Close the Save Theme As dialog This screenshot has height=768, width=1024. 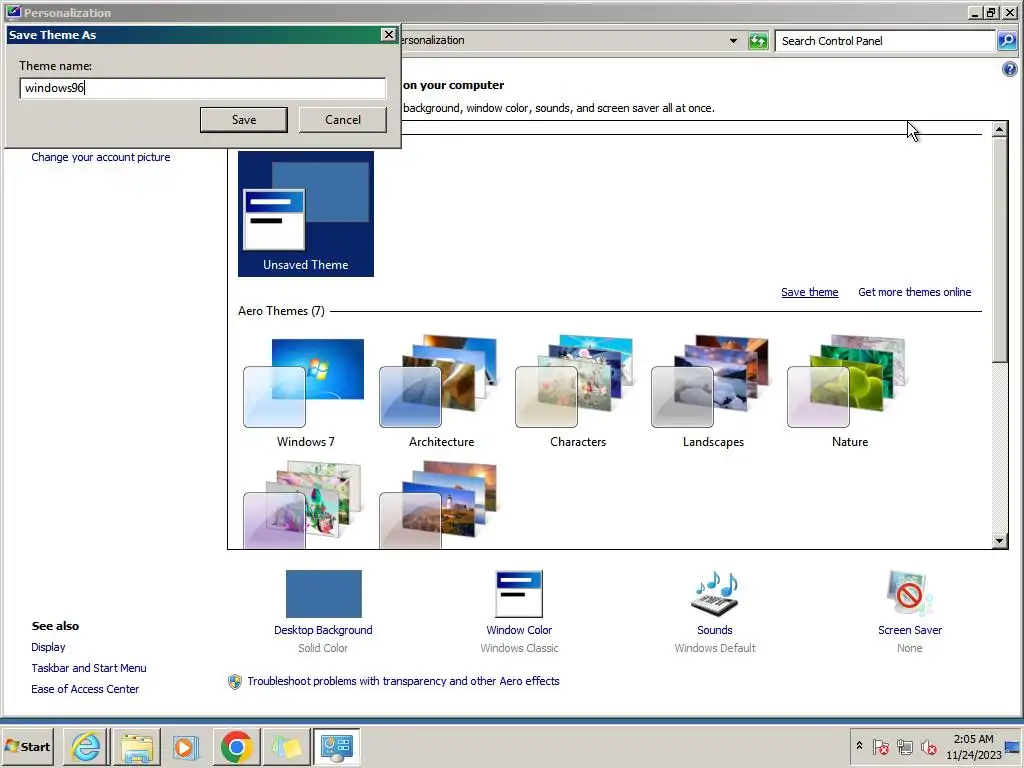click(x=389, y=35)
